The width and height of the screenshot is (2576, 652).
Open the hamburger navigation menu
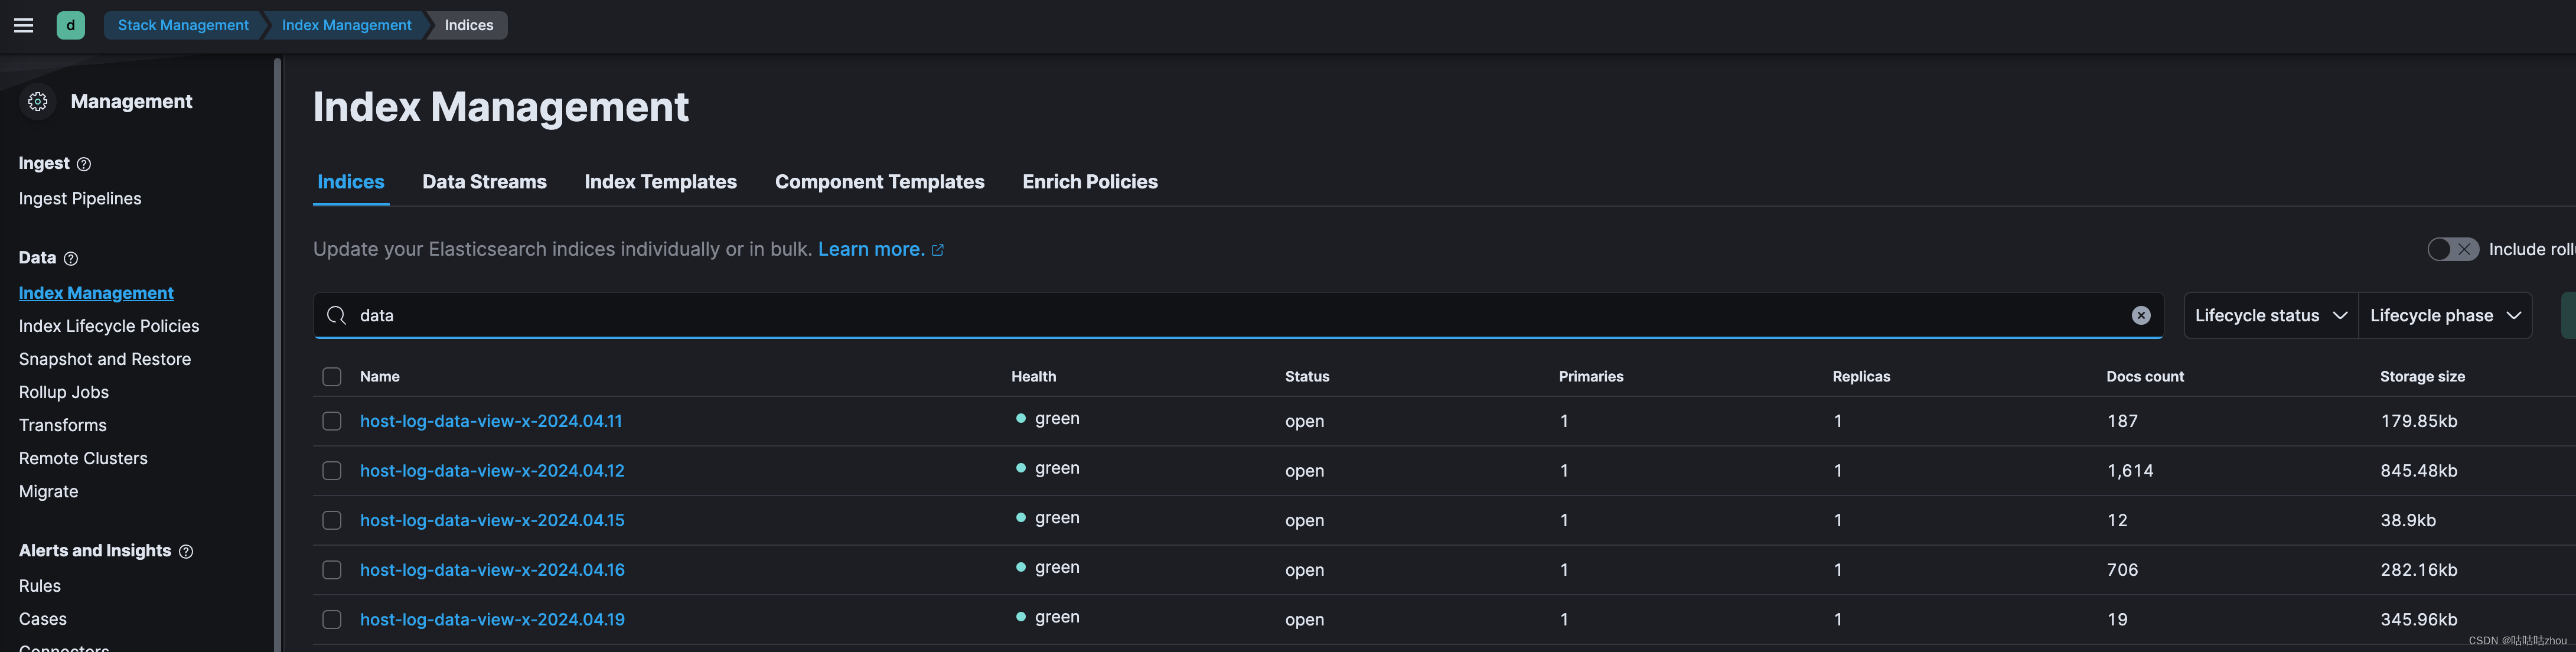point(23,25)
